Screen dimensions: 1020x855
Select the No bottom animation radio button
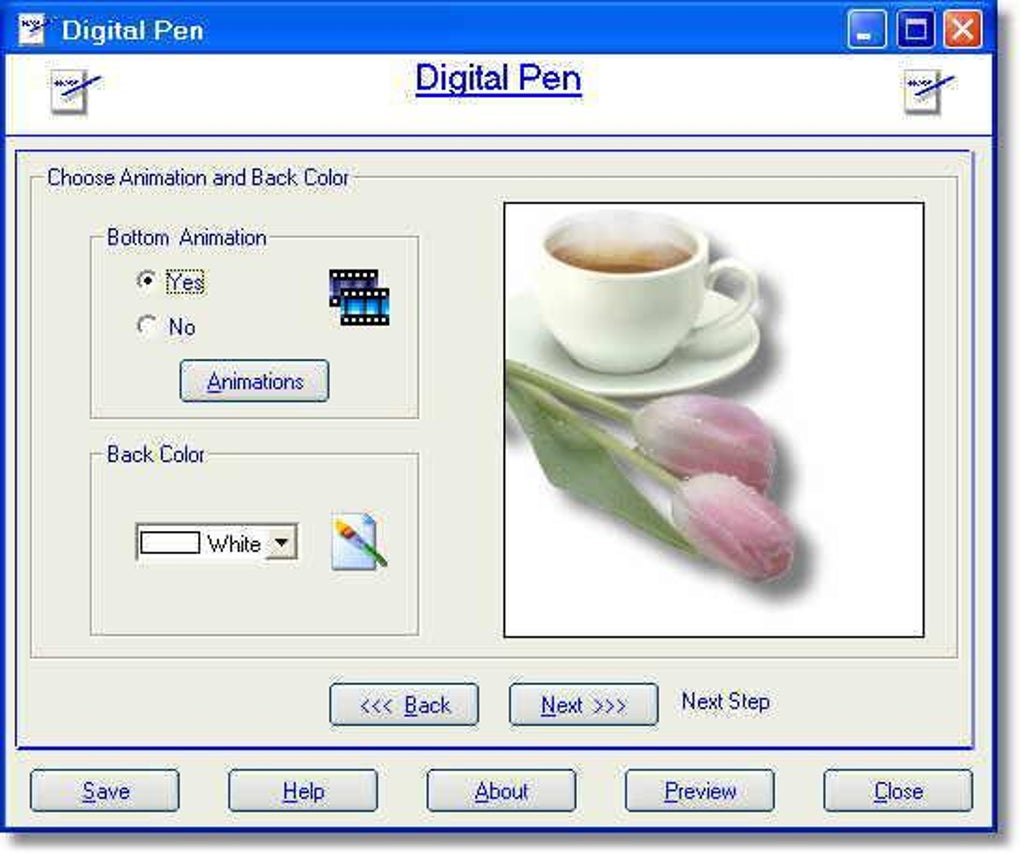[x=148, y=326]
